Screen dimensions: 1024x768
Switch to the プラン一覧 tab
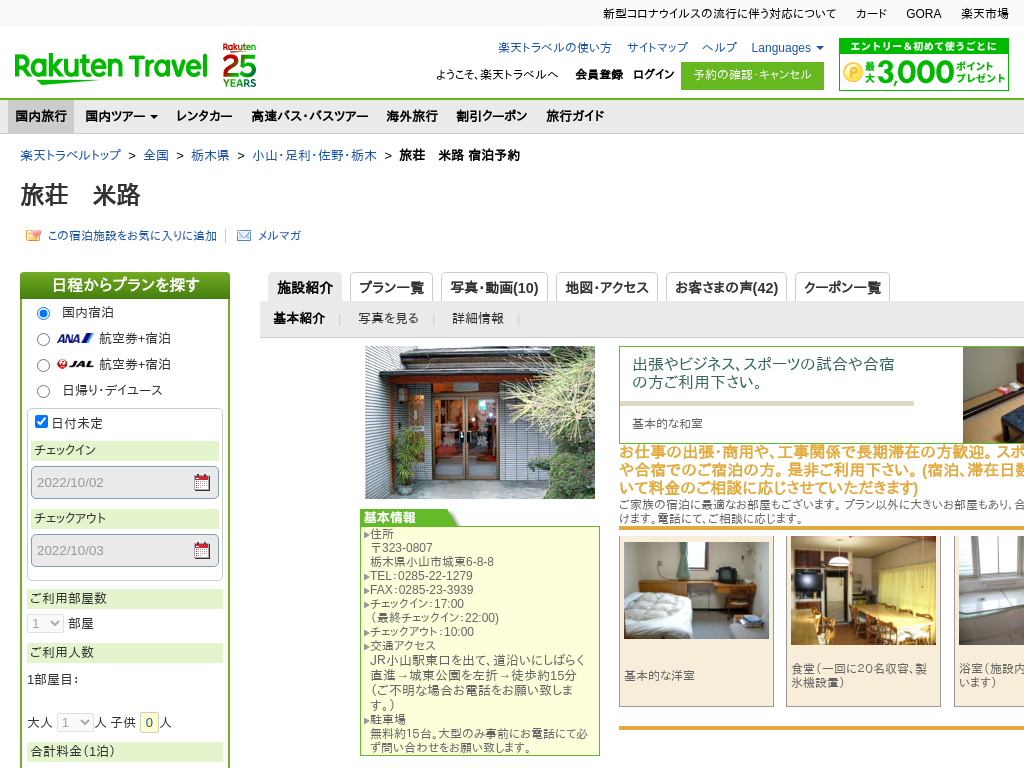pyautogui.click(x=391, y=287)
